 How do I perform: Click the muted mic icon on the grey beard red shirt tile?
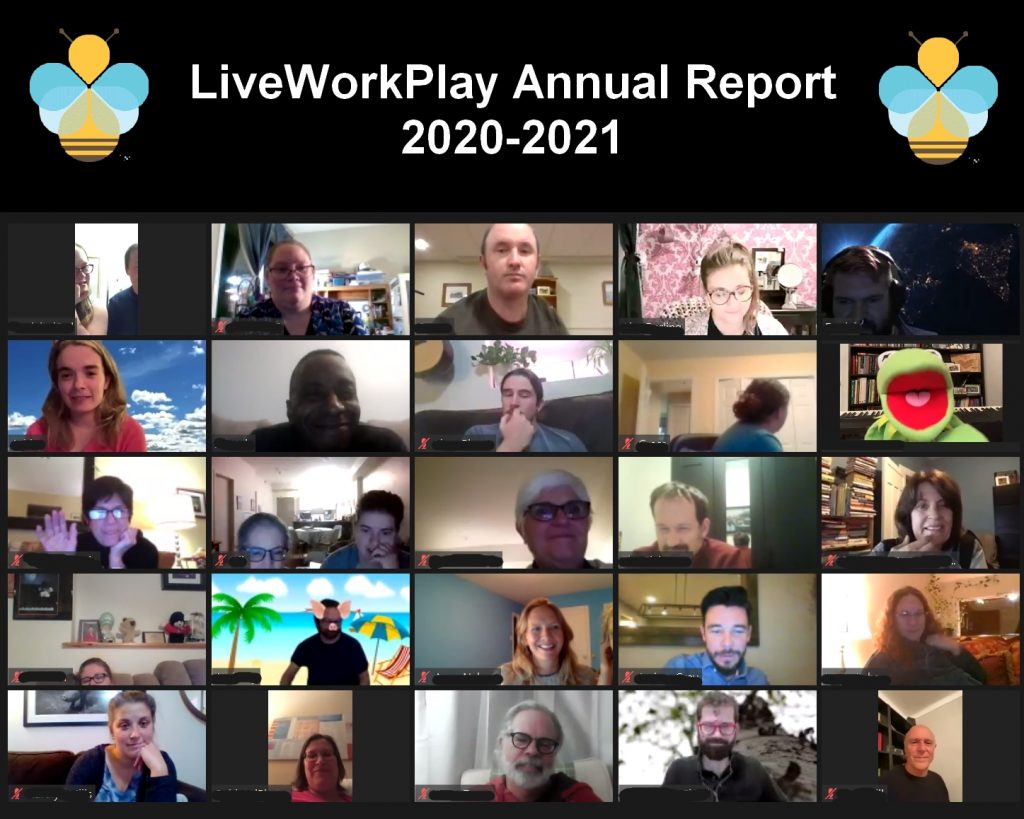(424, 794)
